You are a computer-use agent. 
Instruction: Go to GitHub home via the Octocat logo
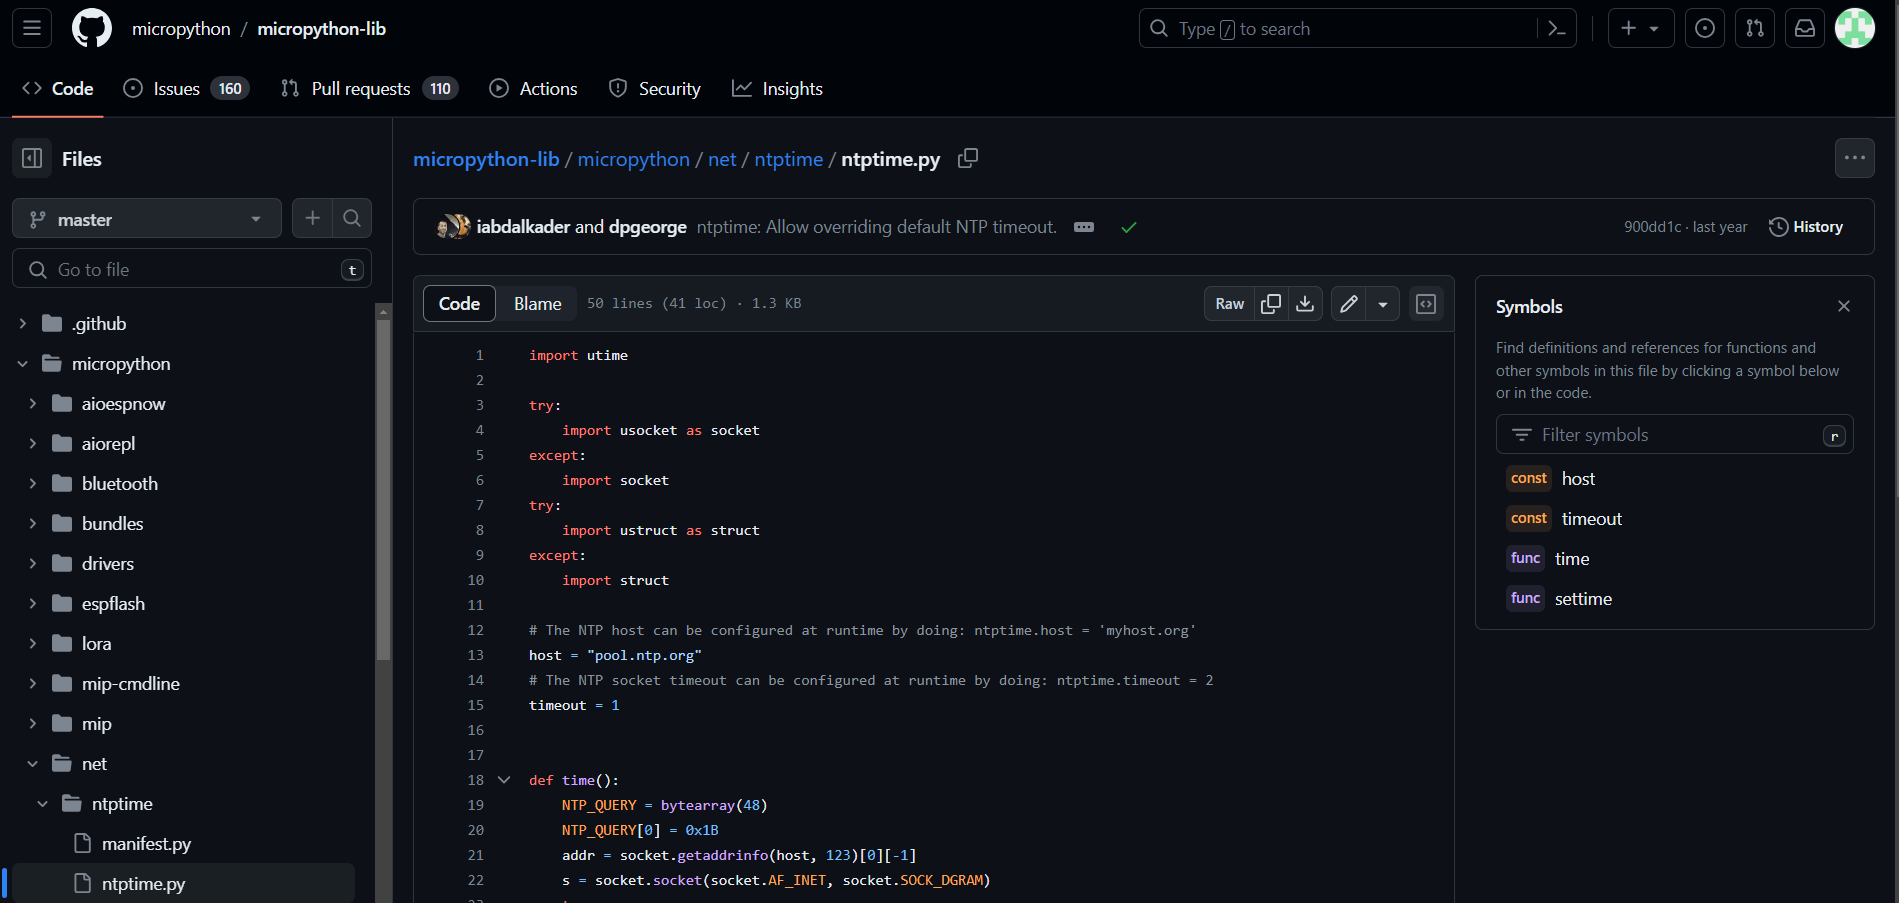[92, 28]
